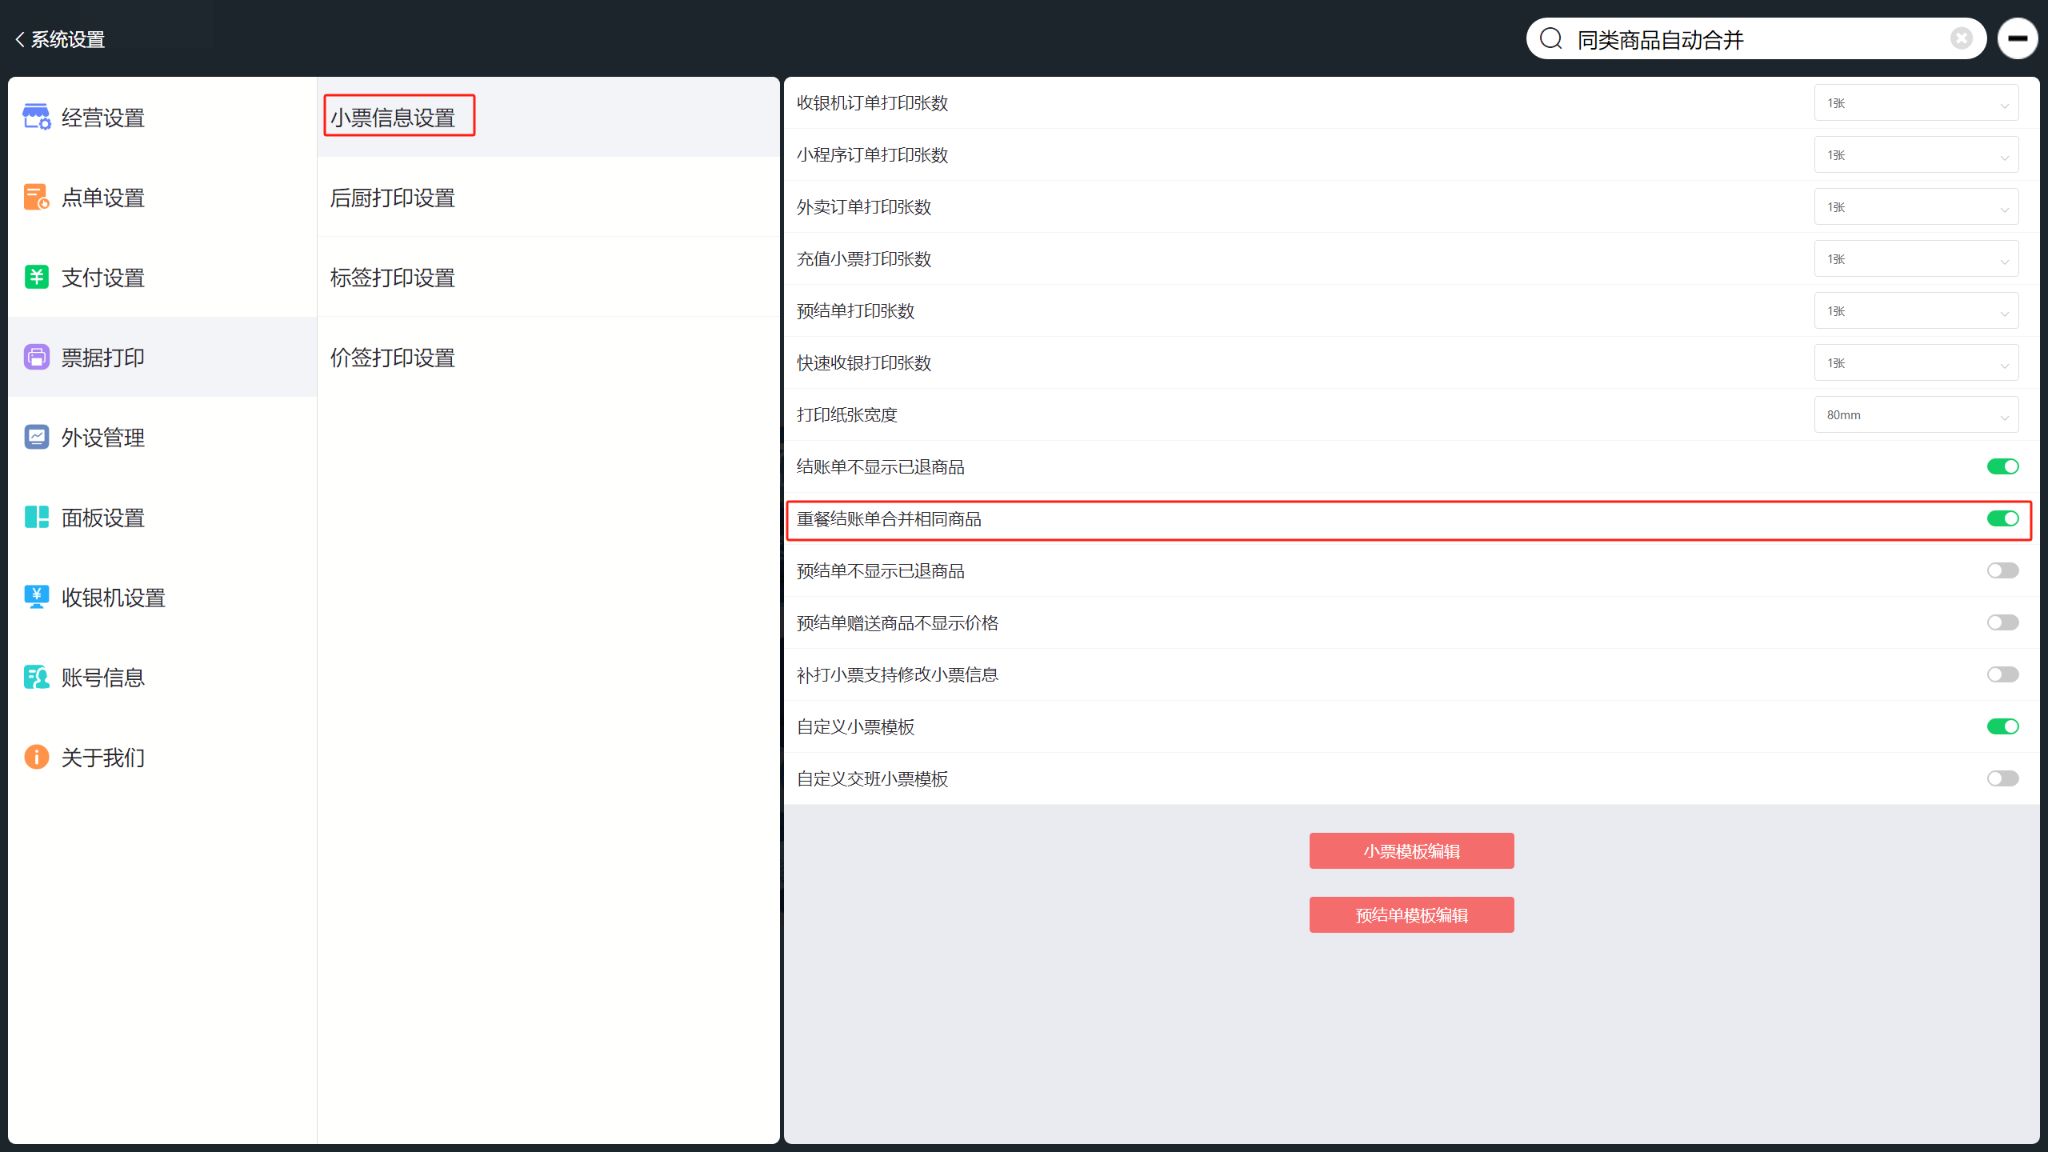Select 标签打印设置 submenu
The image size is (2048, 1152).
point(548,277)
